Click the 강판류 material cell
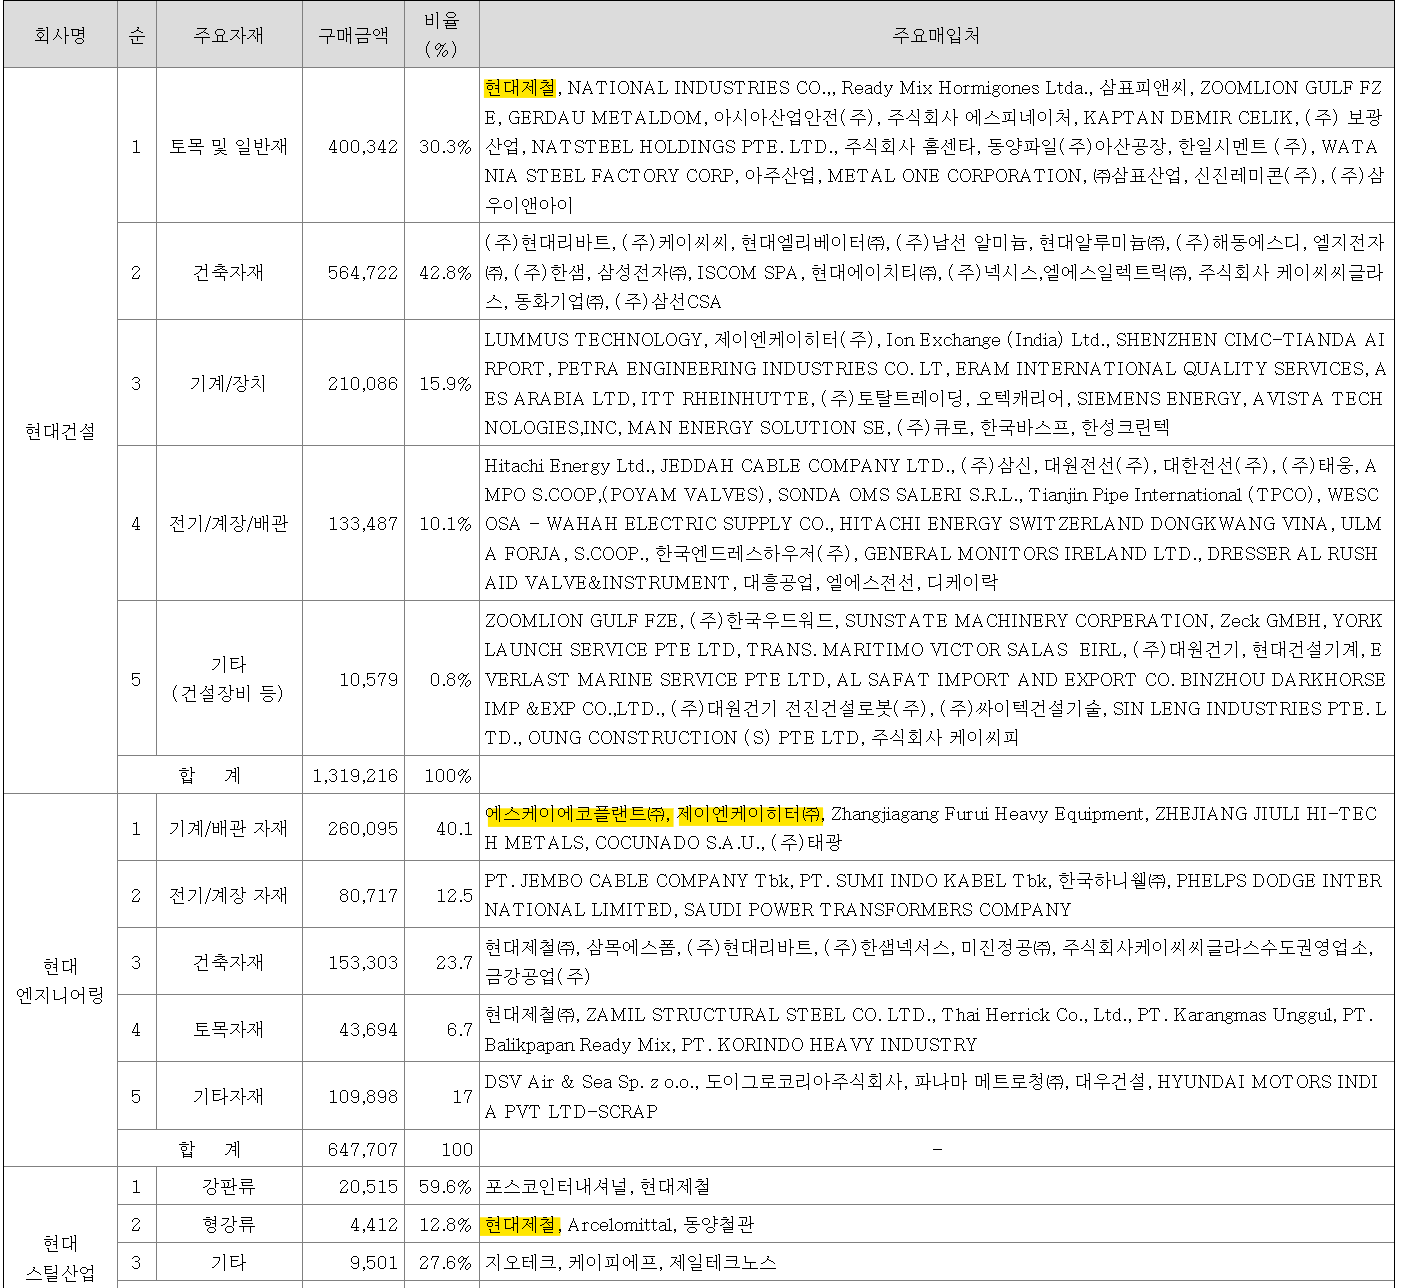 click(x=229, y=1186)
